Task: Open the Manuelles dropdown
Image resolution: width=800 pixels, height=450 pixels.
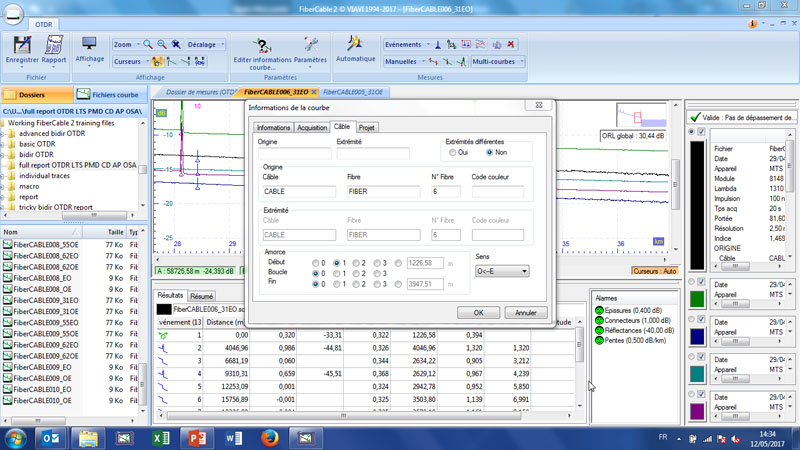Action: [x=405, y=61]
